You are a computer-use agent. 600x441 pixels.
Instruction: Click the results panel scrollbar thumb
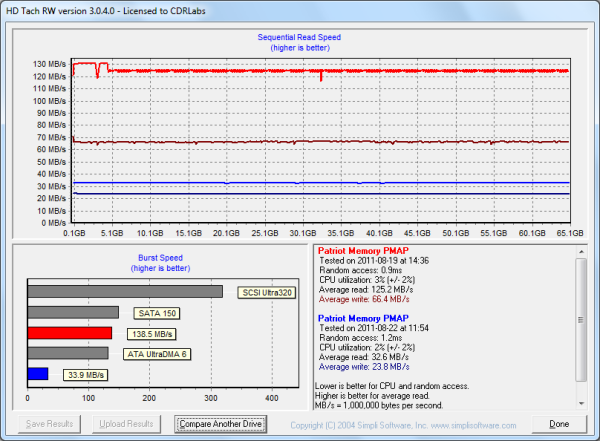(x=582, y=310)
